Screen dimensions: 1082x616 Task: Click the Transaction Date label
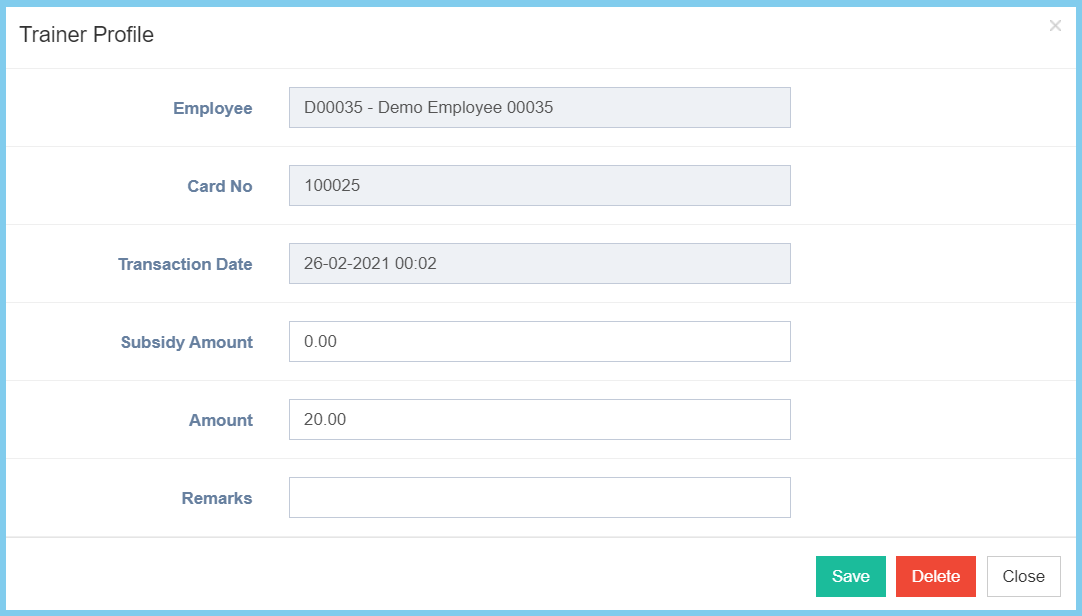pos(185,264)
